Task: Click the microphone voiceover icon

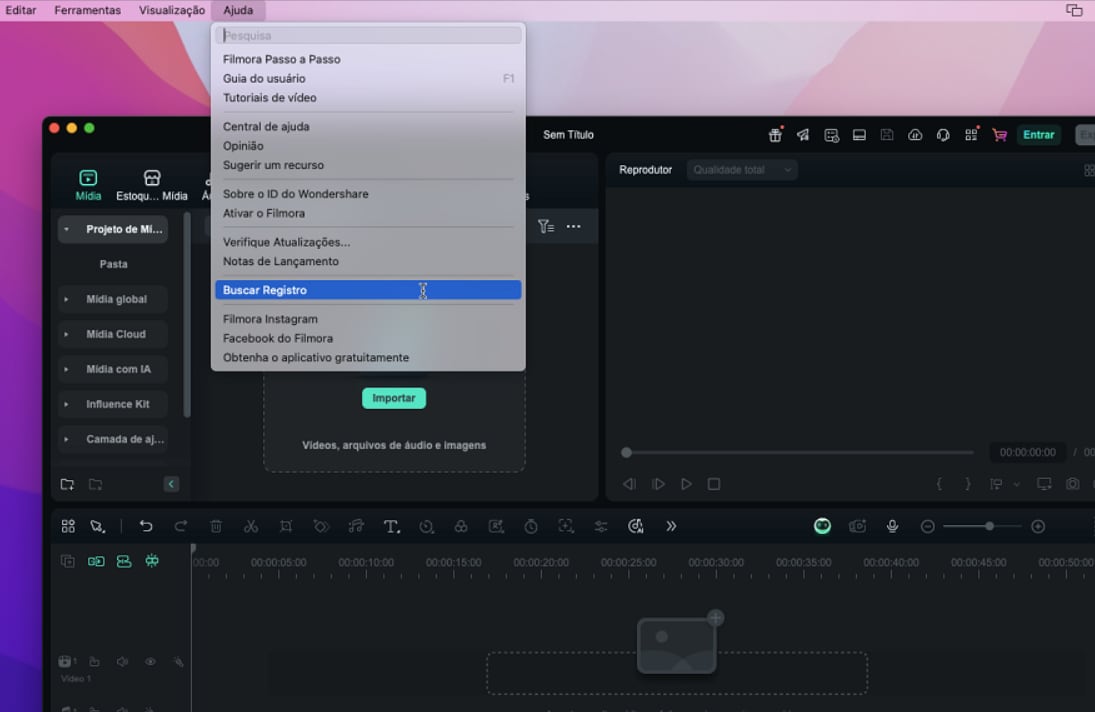Action: tap(892, 526)
